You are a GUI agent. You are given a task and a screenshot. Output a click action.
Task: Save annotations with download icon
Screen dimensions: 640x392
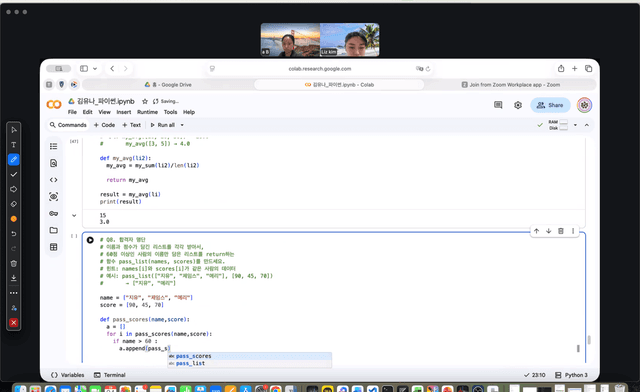[x=13, y=278]
